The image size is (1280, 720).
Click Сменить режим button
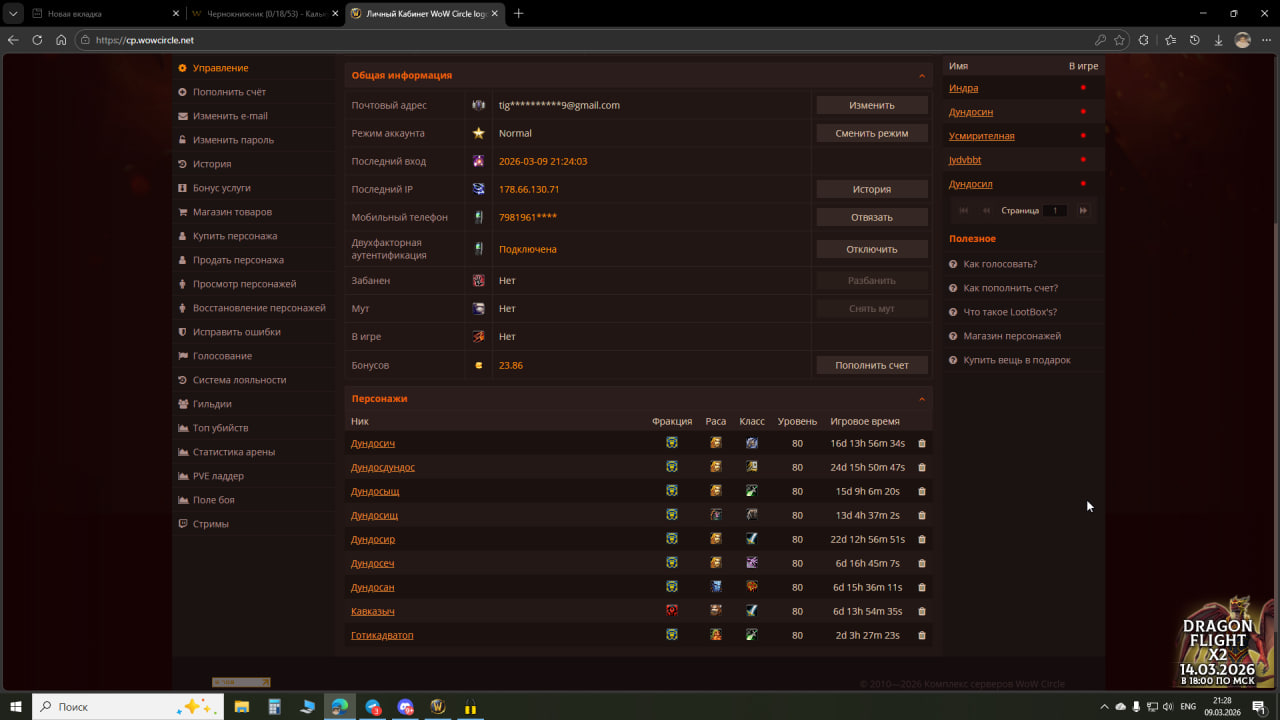[872, 133]
